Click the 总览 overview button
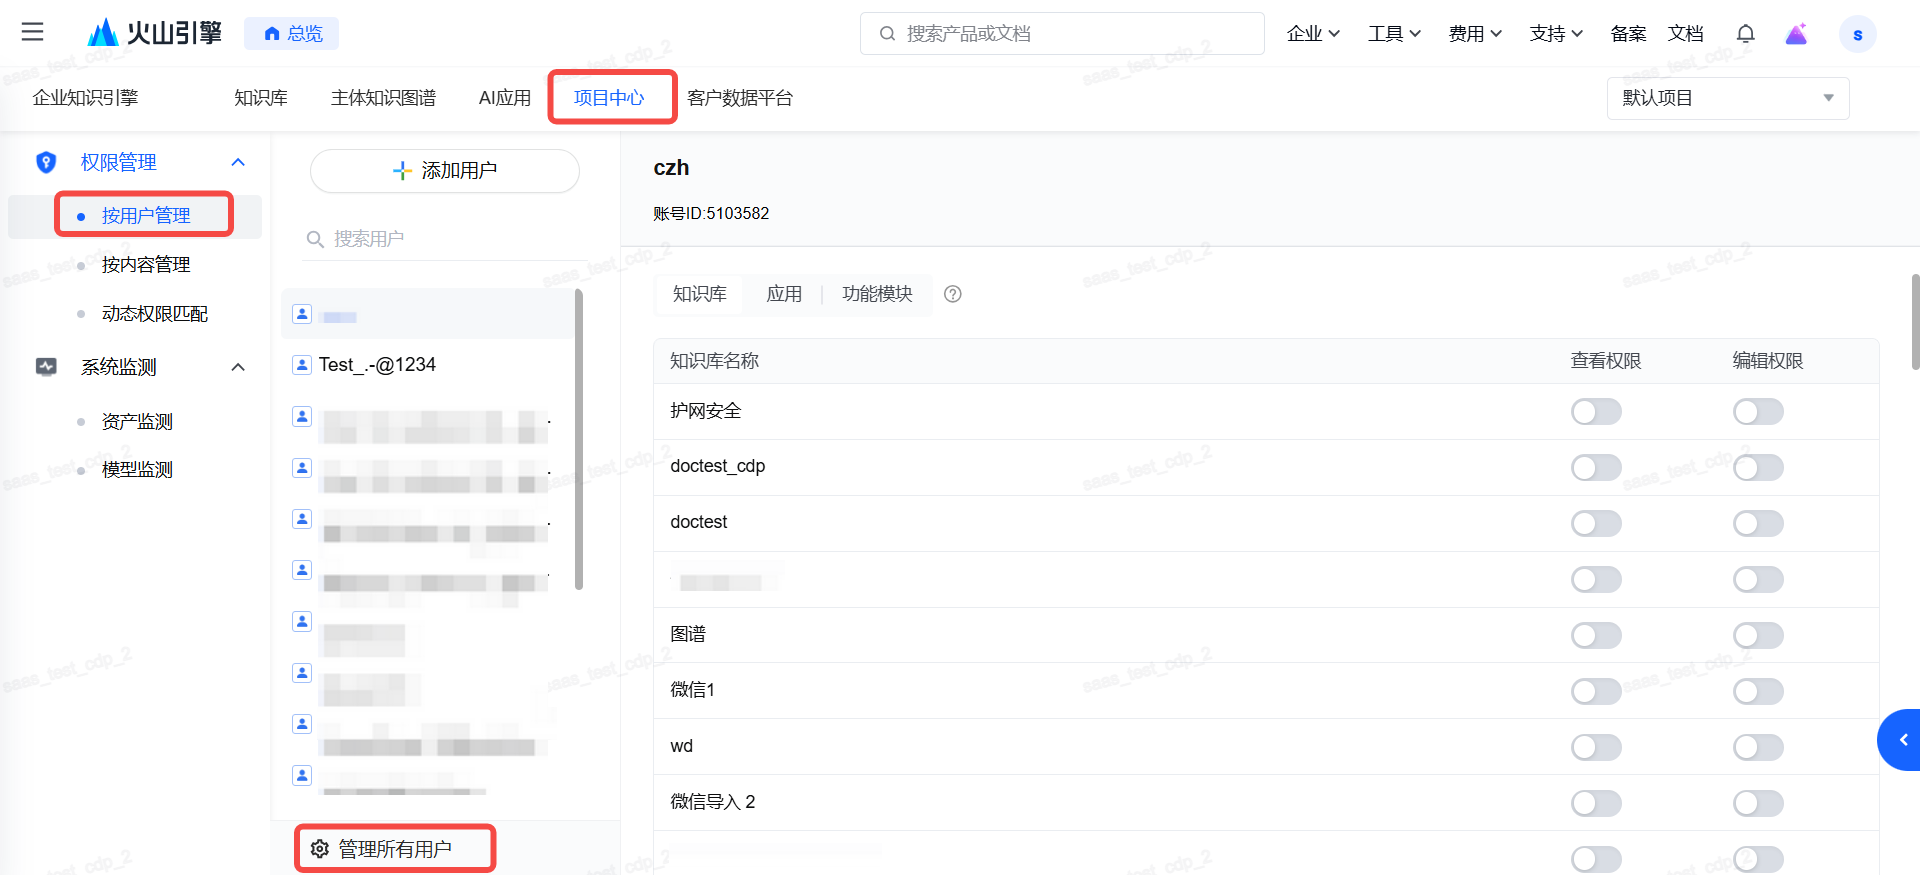Image resolution: width=1920 pixels, height=875 pixels. pyautogui.click(x=292, y=34)
